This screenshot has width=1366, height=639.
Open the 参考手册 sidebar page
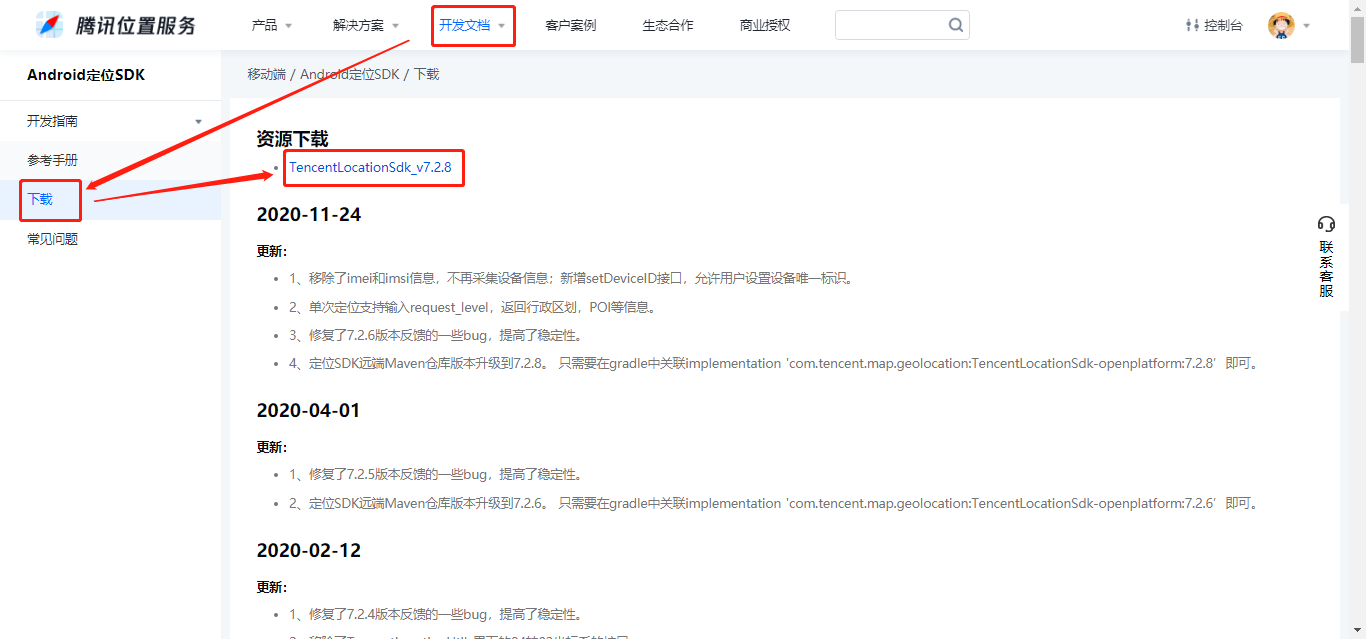pyautogui.click(x=52, y=159)
